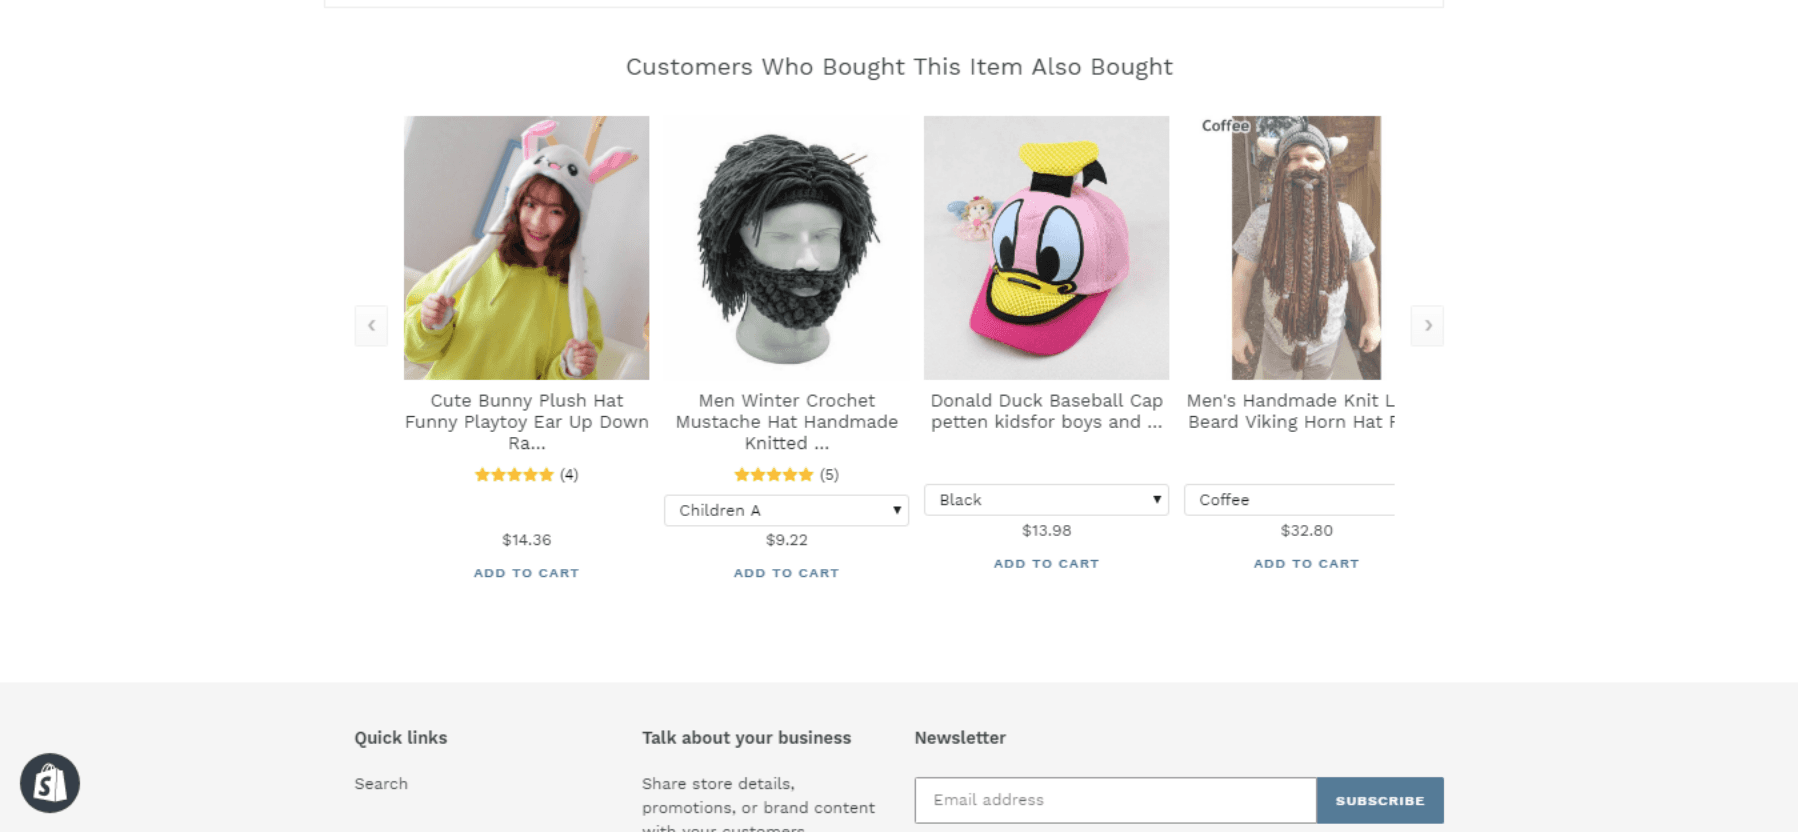The width and height of the screenshot is (1798, 832).
Task: Click the Crochet Mustache Hat star rating
Action: pyautogui.click(x=774, y=475)
